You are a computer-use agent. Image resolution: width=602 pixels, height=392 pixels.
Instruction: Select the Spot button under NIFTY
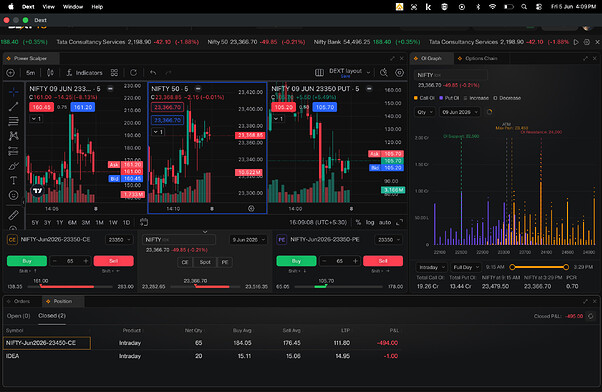click(205, 262)
